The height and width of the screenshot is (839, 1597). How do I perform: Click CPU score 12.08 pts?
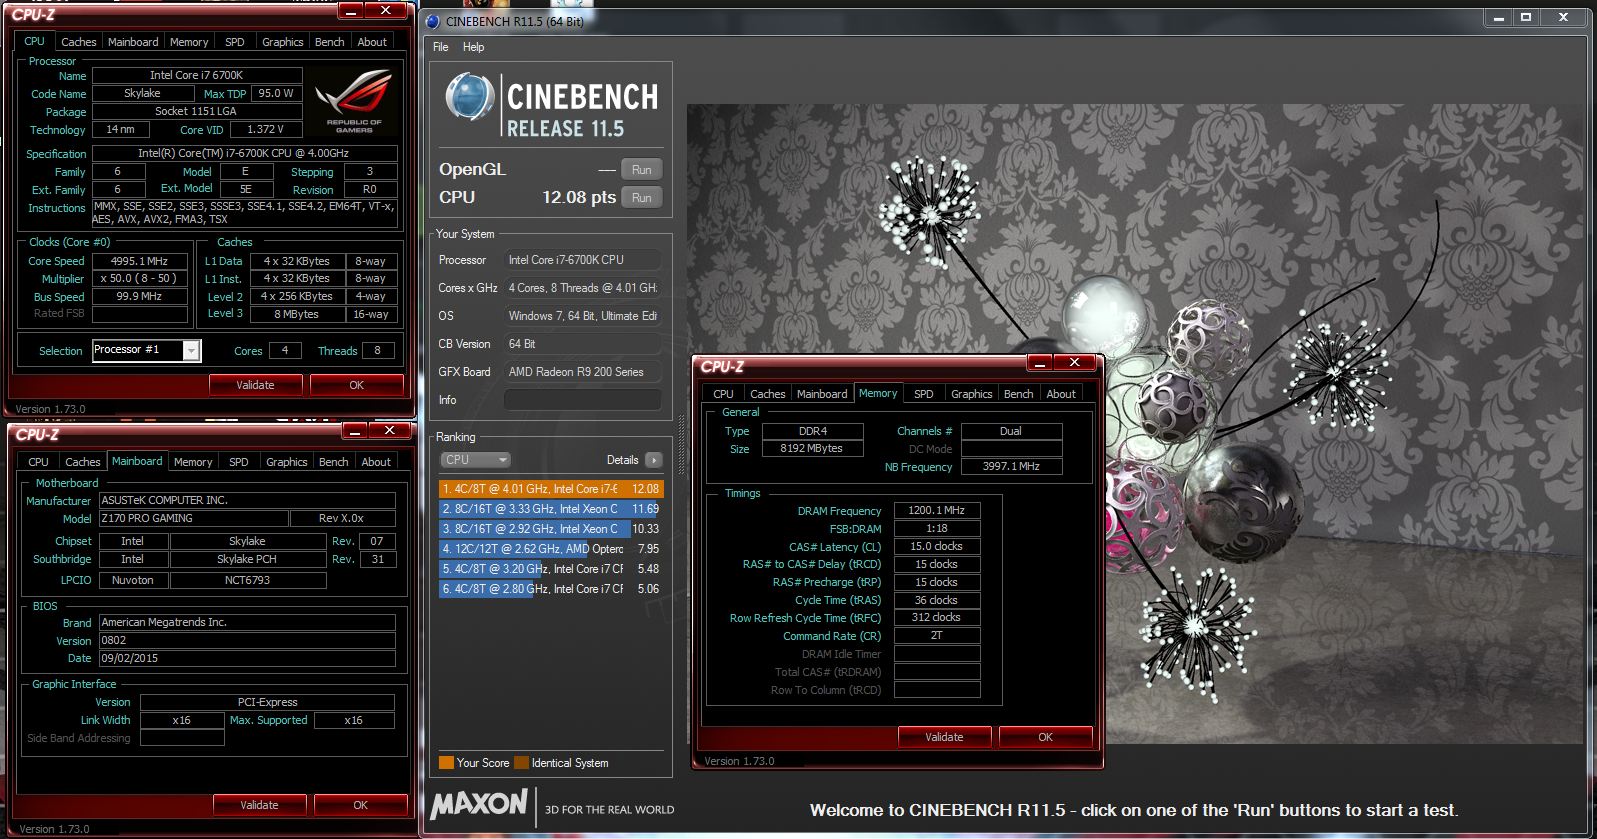point(578,198)
